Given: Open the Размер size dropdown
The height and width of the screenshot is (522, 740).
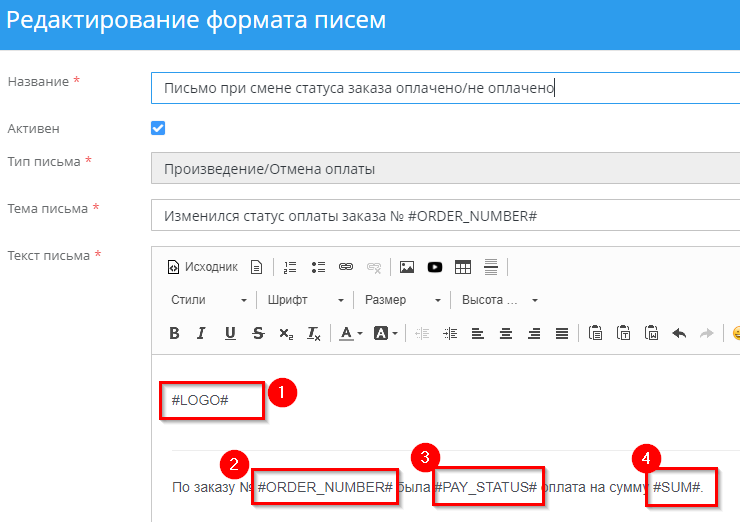Looking at the screenshot, I should point(402,300).
